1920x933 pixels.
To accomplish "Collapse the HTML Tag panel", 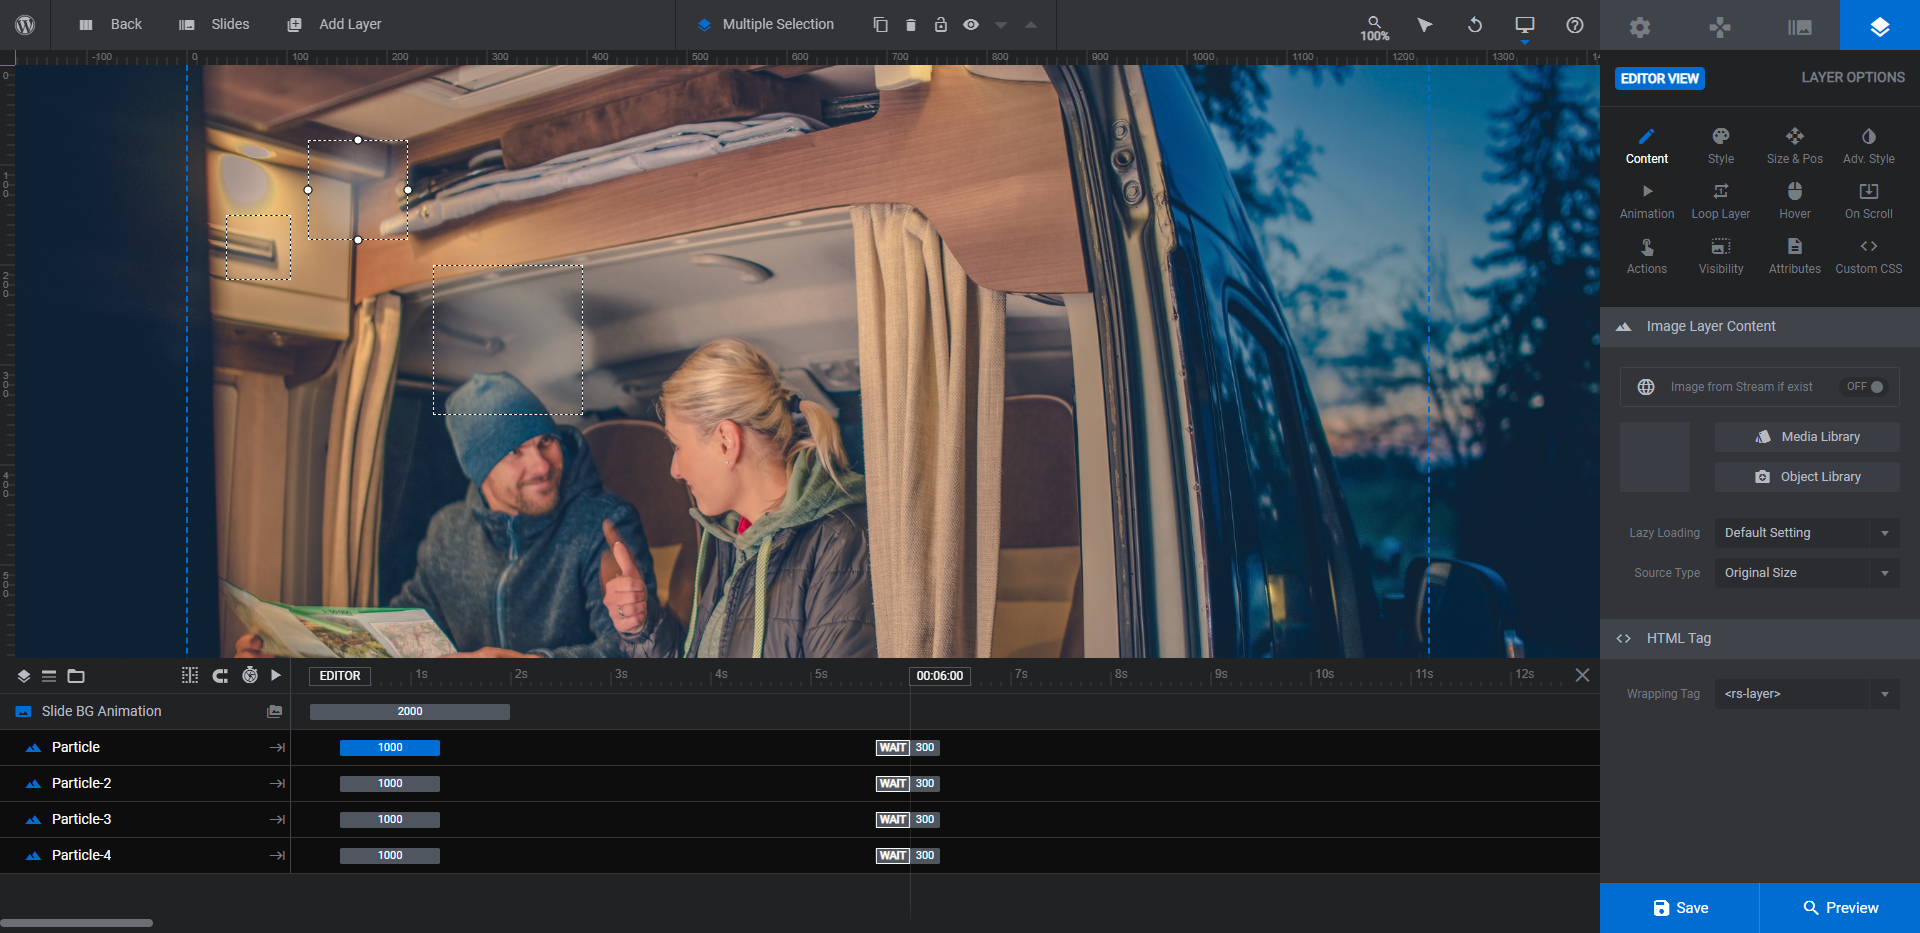I will 1760,639.
